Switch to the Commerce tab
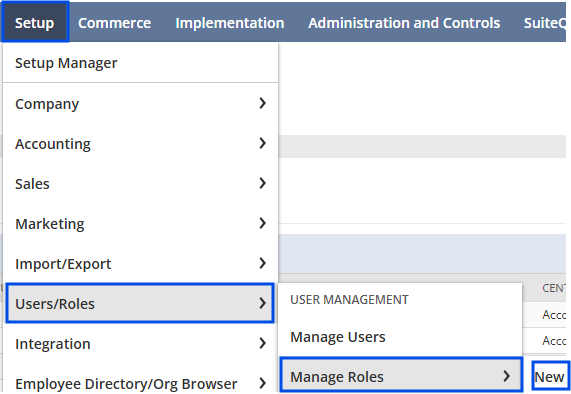The height and width of the screenshot is (394, 571). (114, 23)
